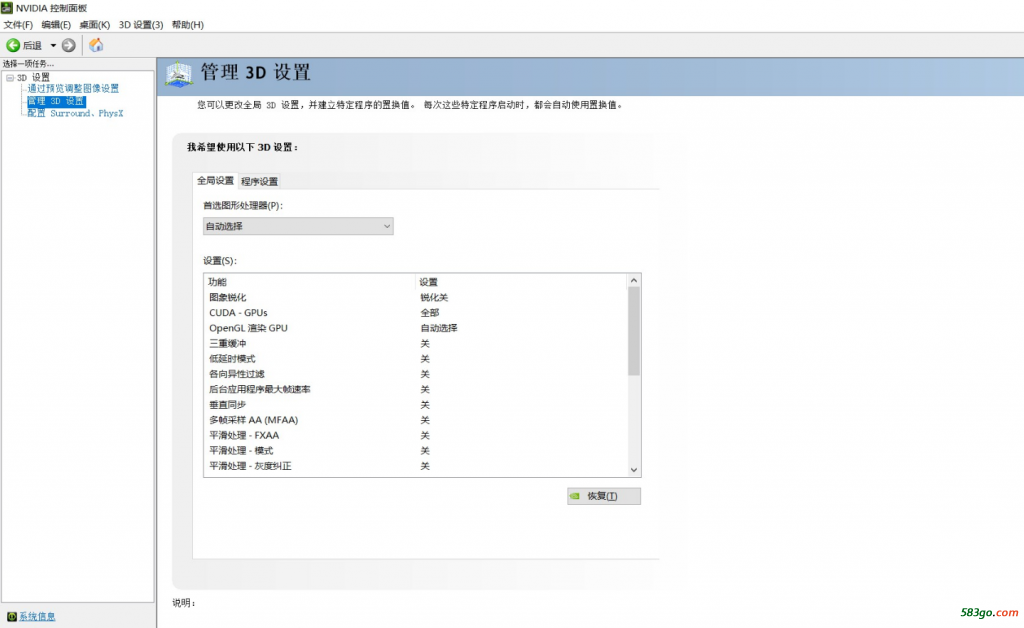Open the 帮助(H) menu

point(187,25)
